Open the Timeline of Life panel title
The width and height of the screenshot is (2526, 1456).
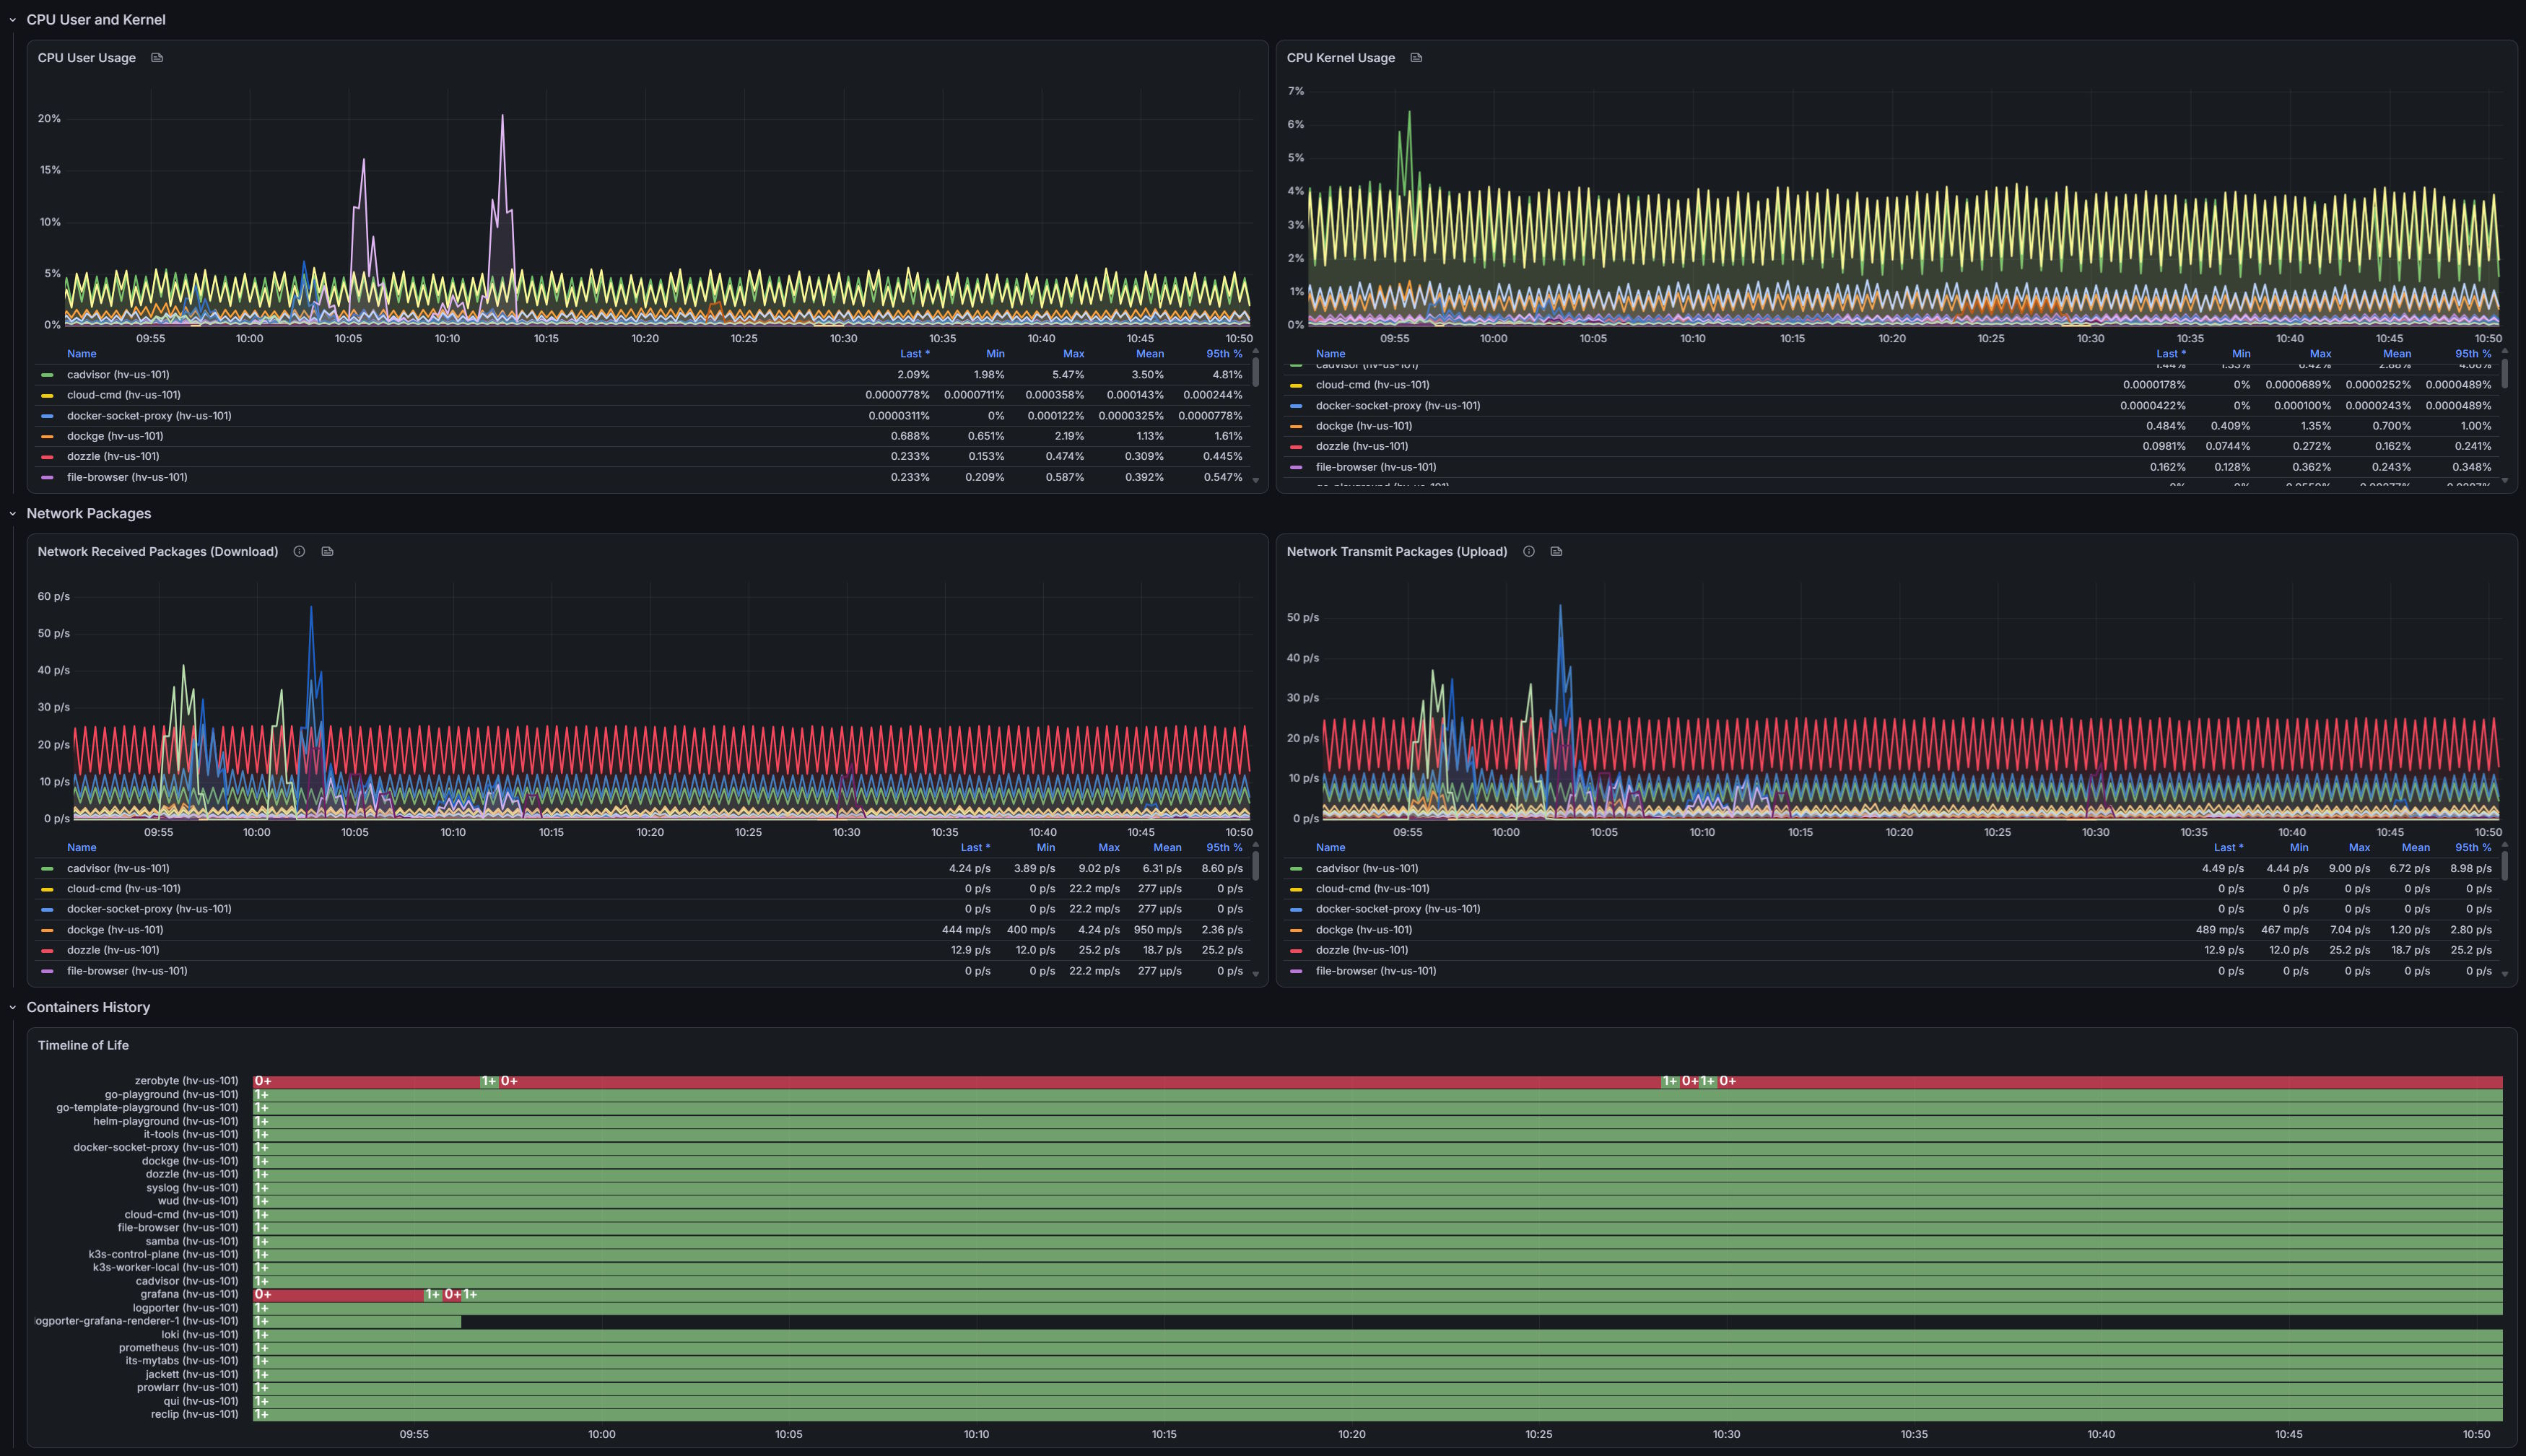pos(83,1046)
